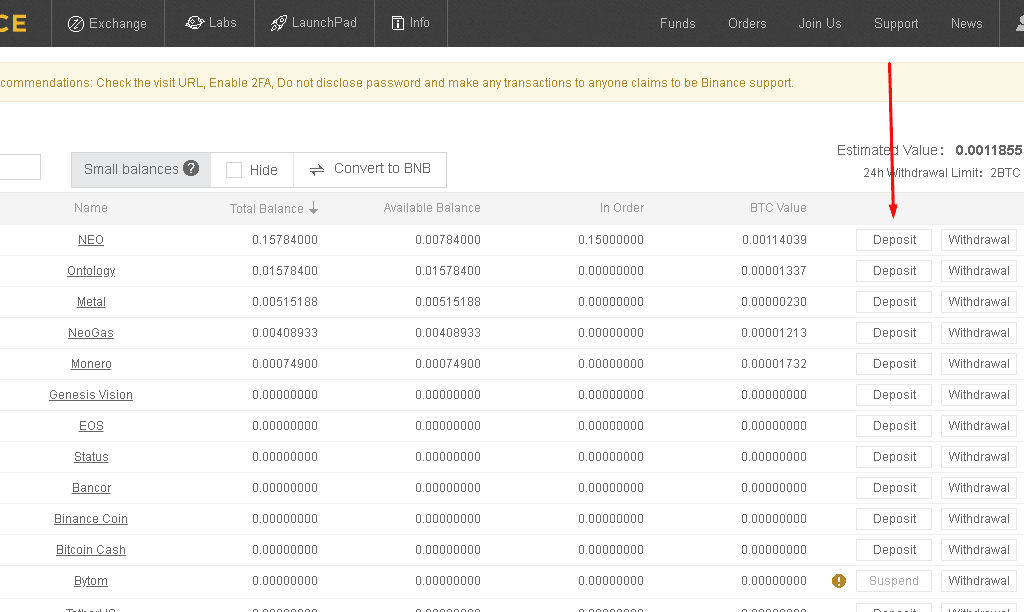Go to Orders in the top bar
1024x612 pixels.
(747, 24)
